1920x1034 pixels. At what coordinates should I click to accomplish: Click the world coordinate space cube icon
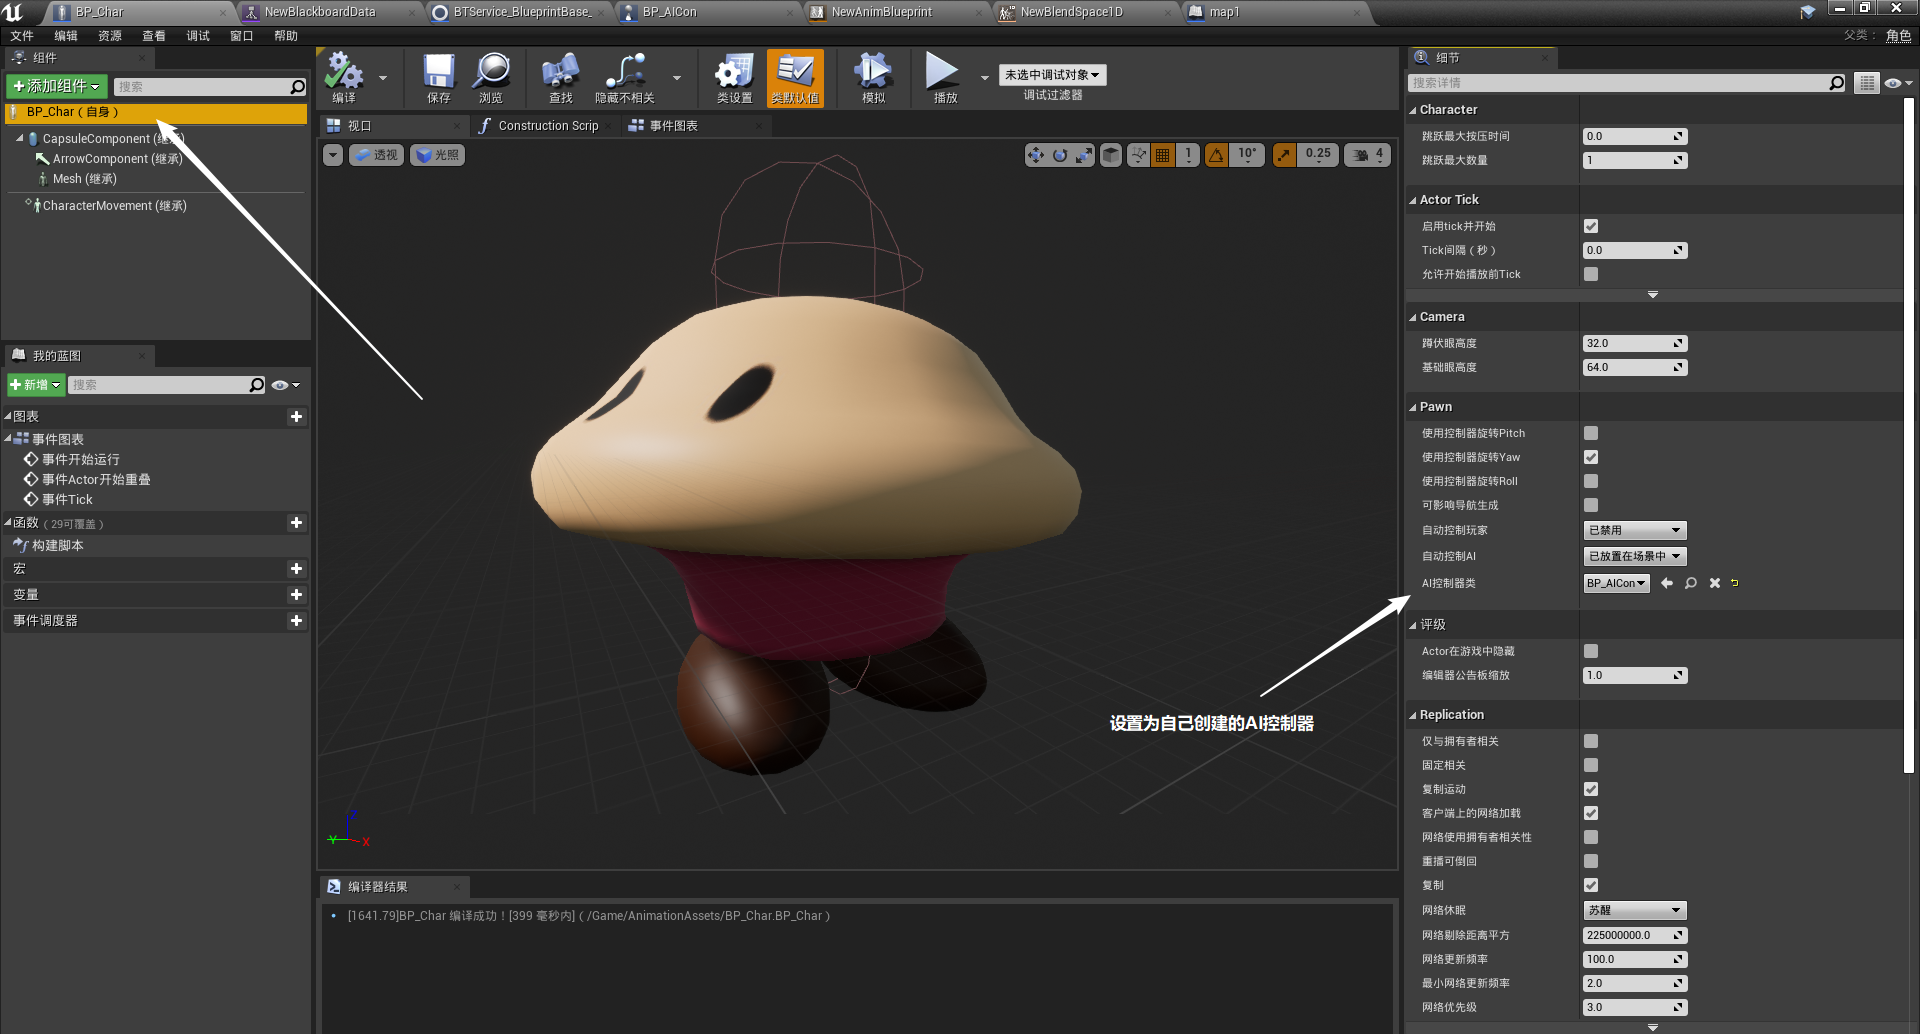coord(1111,155)
